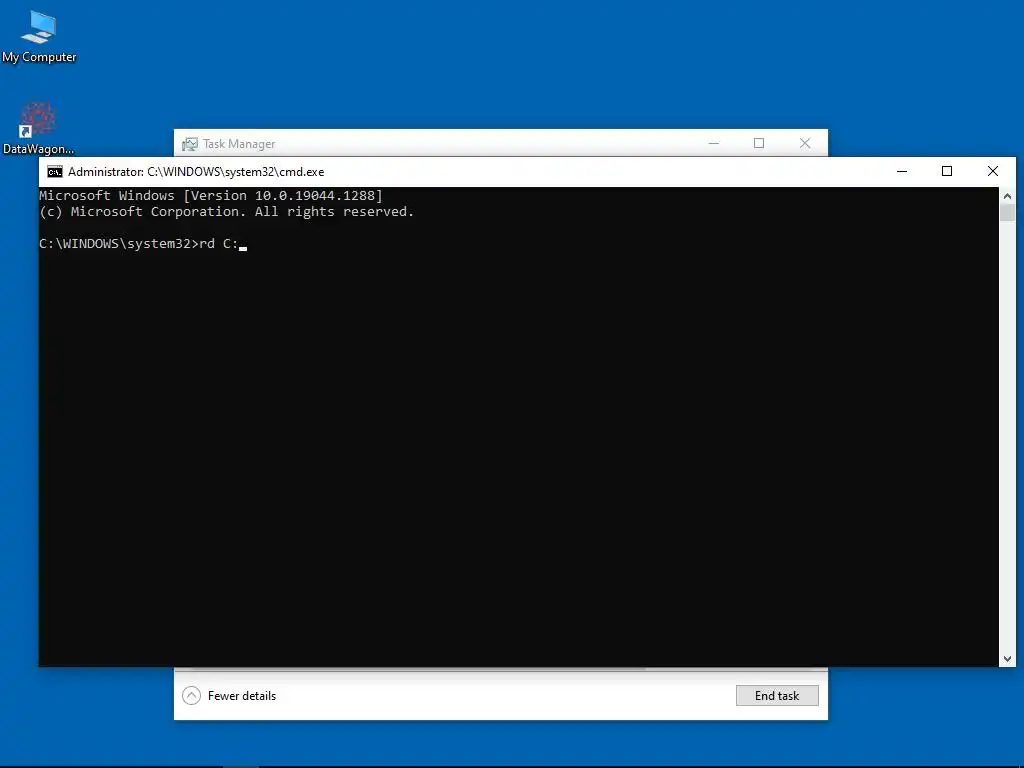Maximize the command prompt window
Image resolution: width=1024 pixels, height=768 pixels.
[x=947, y=171]
